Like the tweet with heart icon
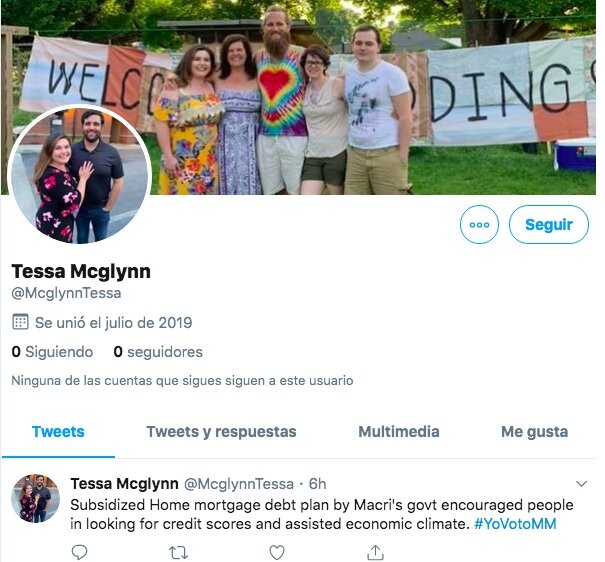Viewport: 605px width, 562px height. coord(277,552)
